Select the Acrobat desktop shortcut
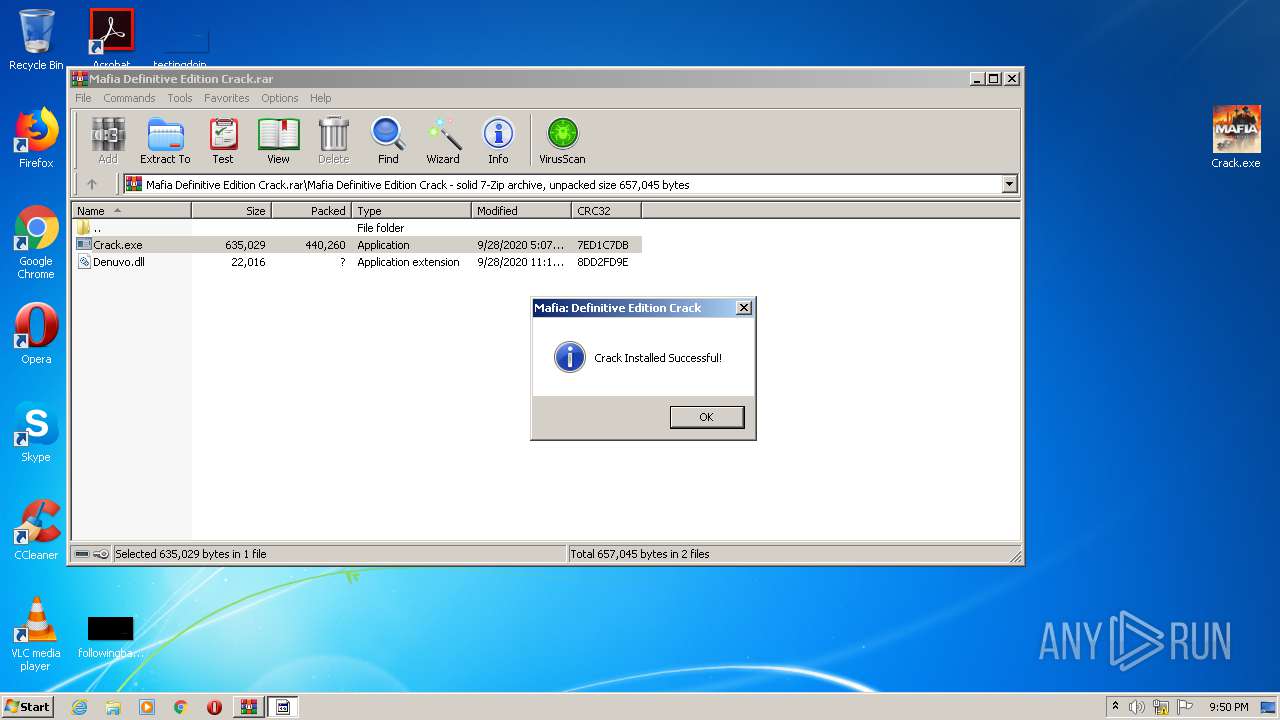1280x720 pixels. pyautogui.click(x=112, y=38)
